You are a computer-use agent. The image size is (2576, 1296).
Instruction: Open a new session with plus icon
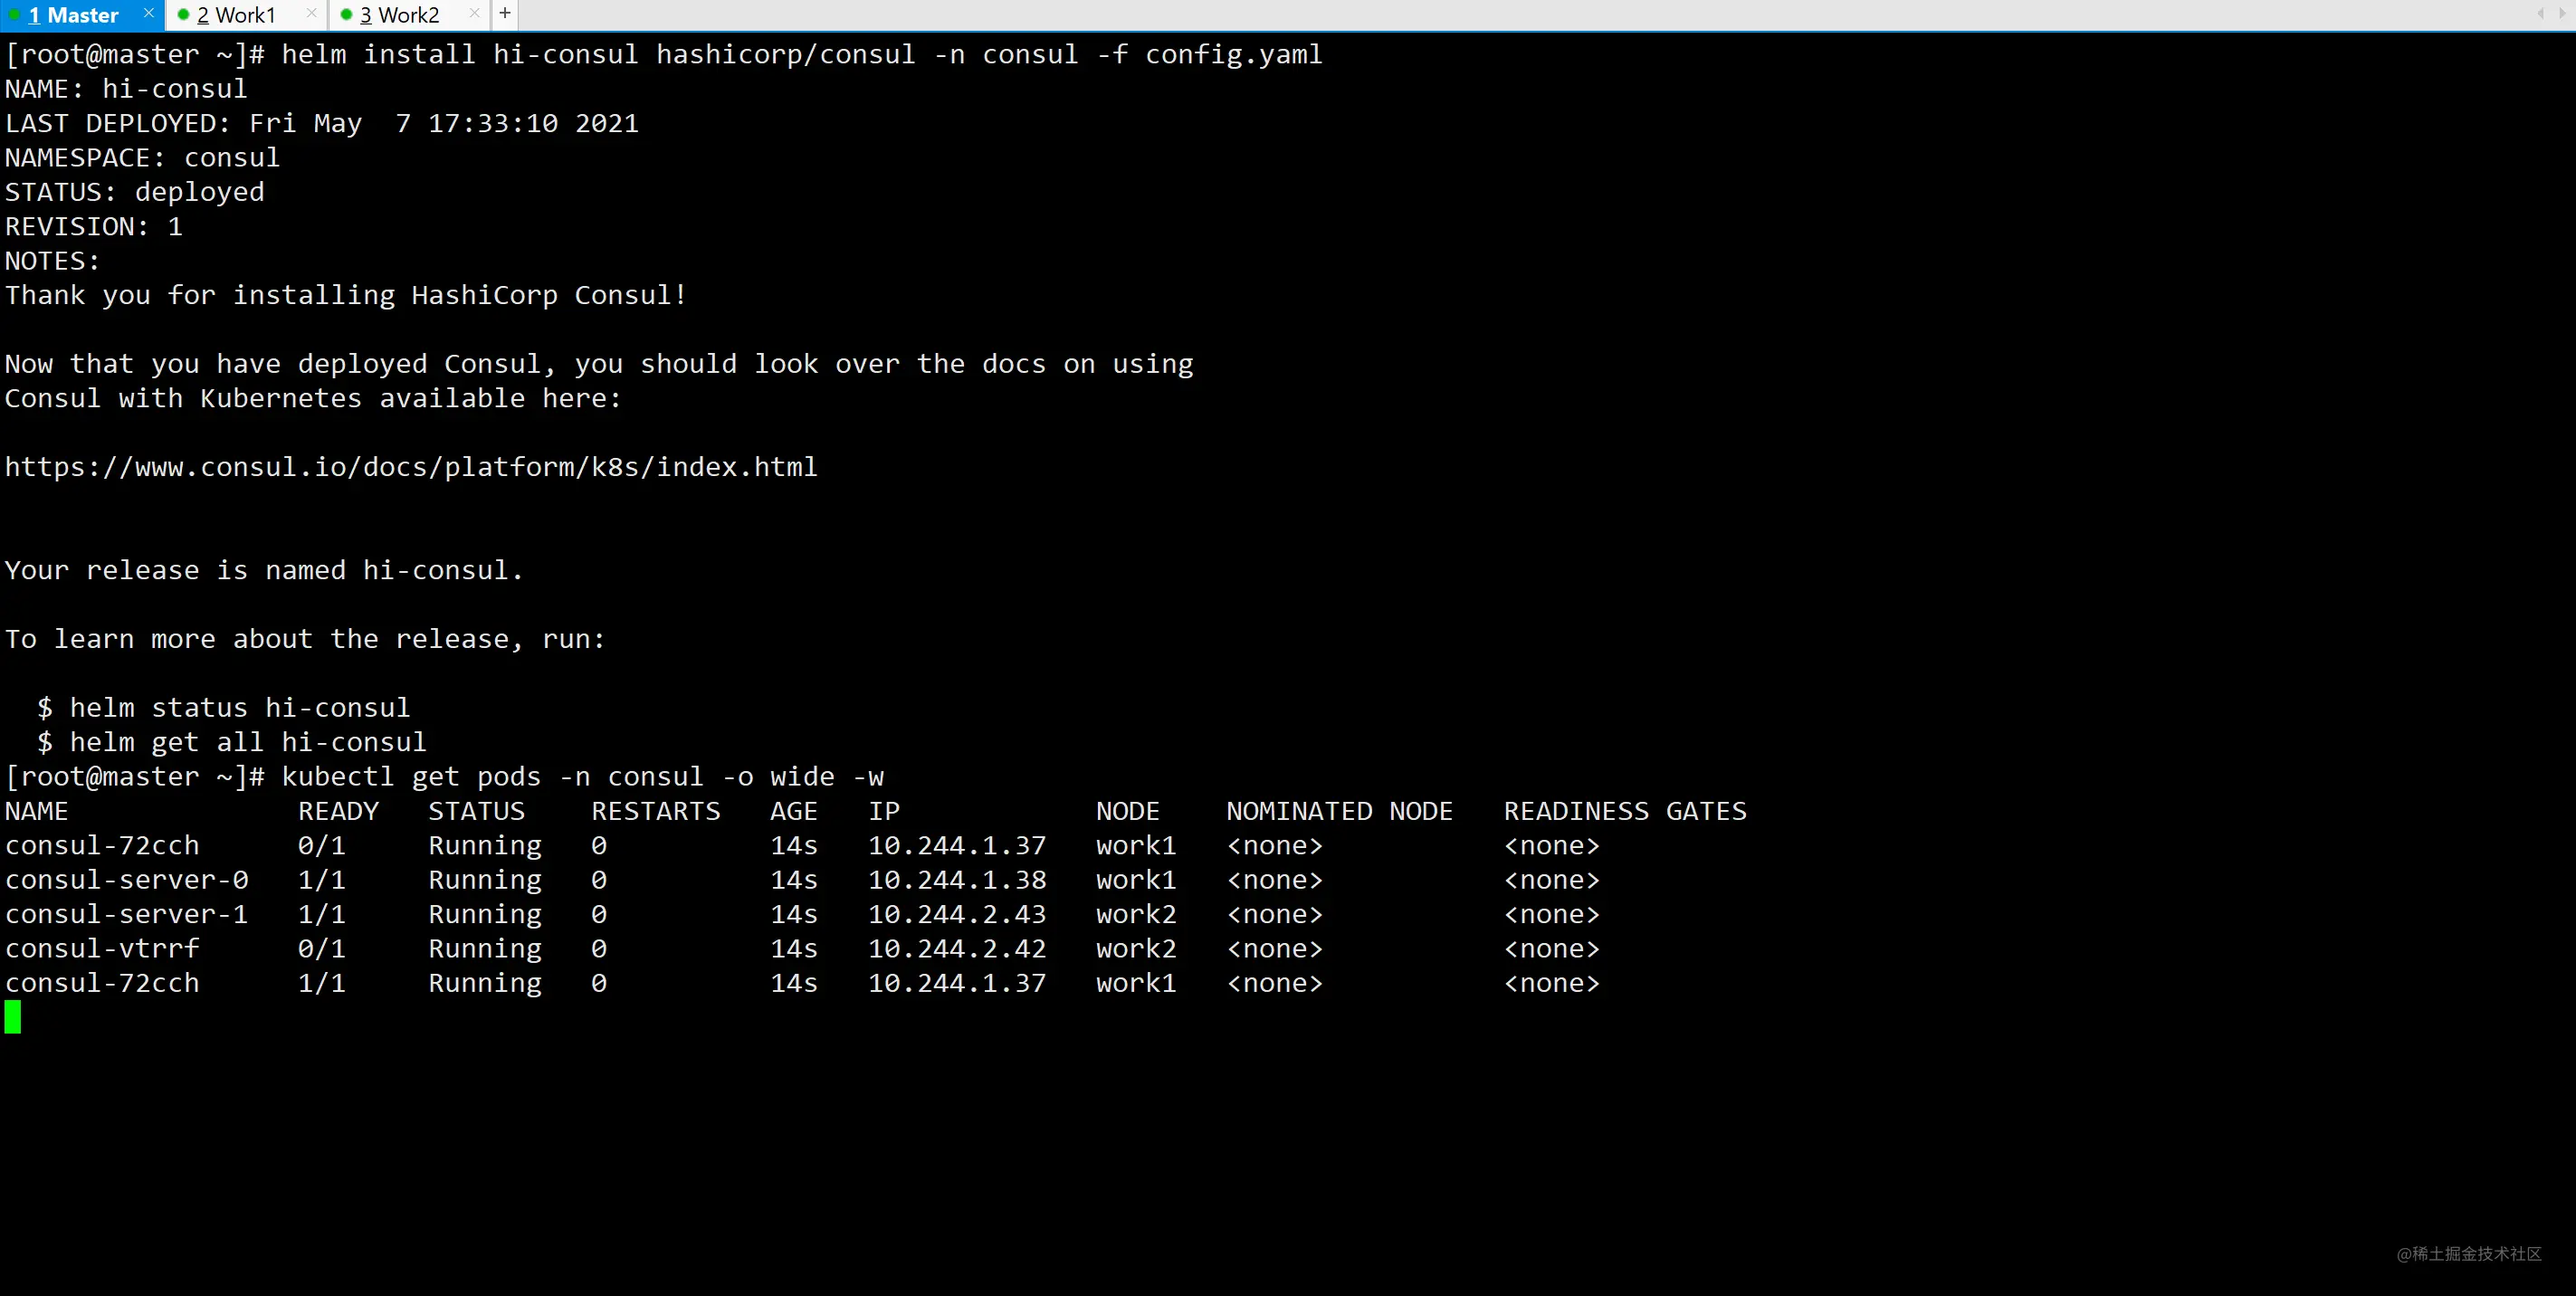tap(505, 13)
